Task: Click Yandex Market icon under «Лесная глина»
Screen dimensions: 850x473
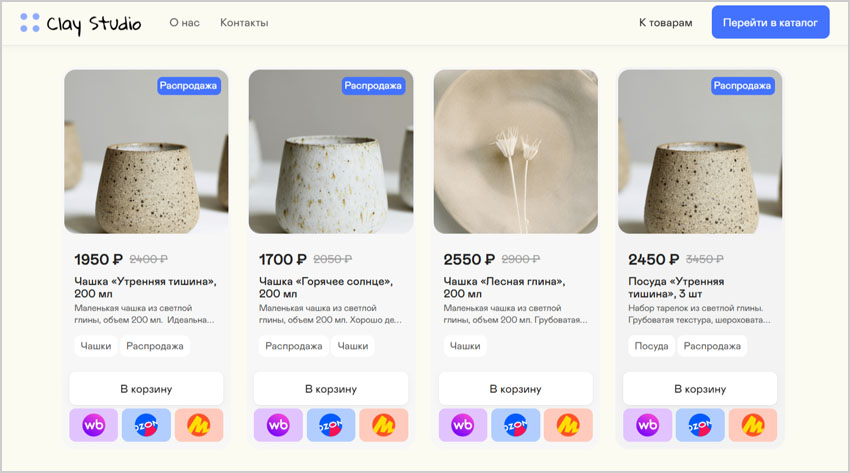Action: pos(568,425)
